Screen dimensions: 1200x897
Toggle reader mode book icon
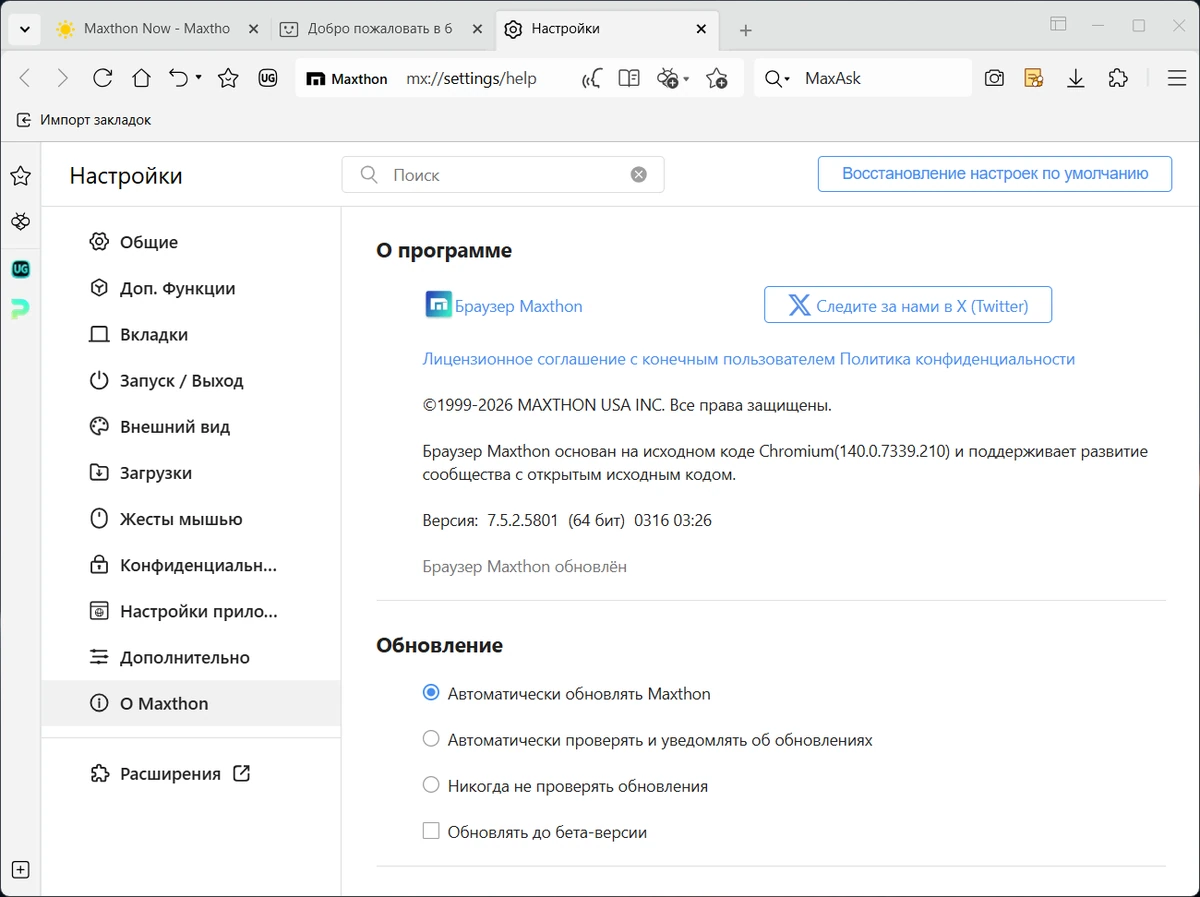point(629,78)
